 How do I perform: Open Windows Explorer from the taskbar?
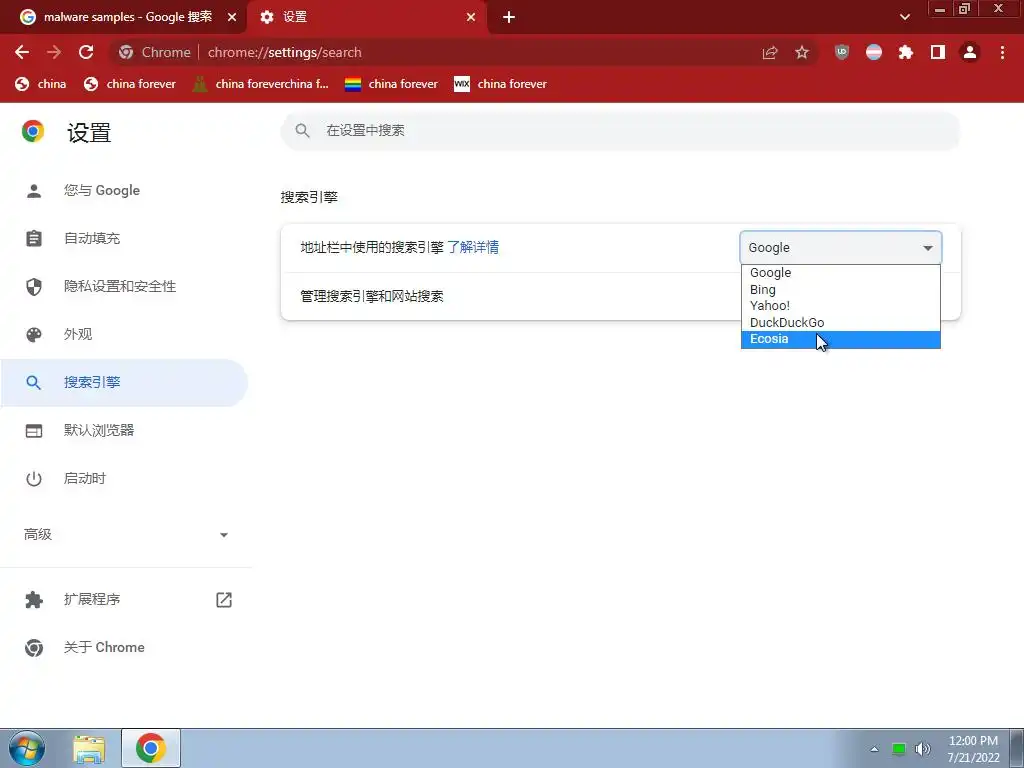[x=89, y=749]
